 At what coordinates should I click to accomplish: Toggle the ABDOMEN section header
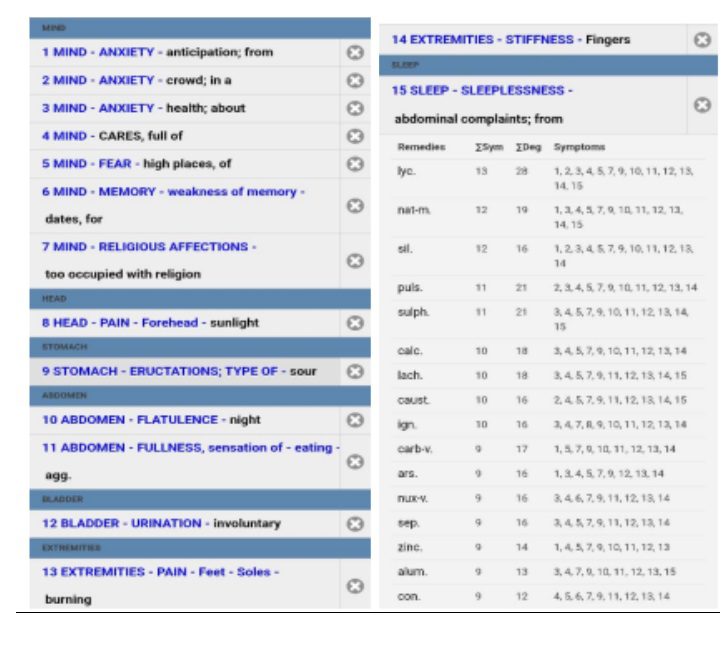(200, 396)
